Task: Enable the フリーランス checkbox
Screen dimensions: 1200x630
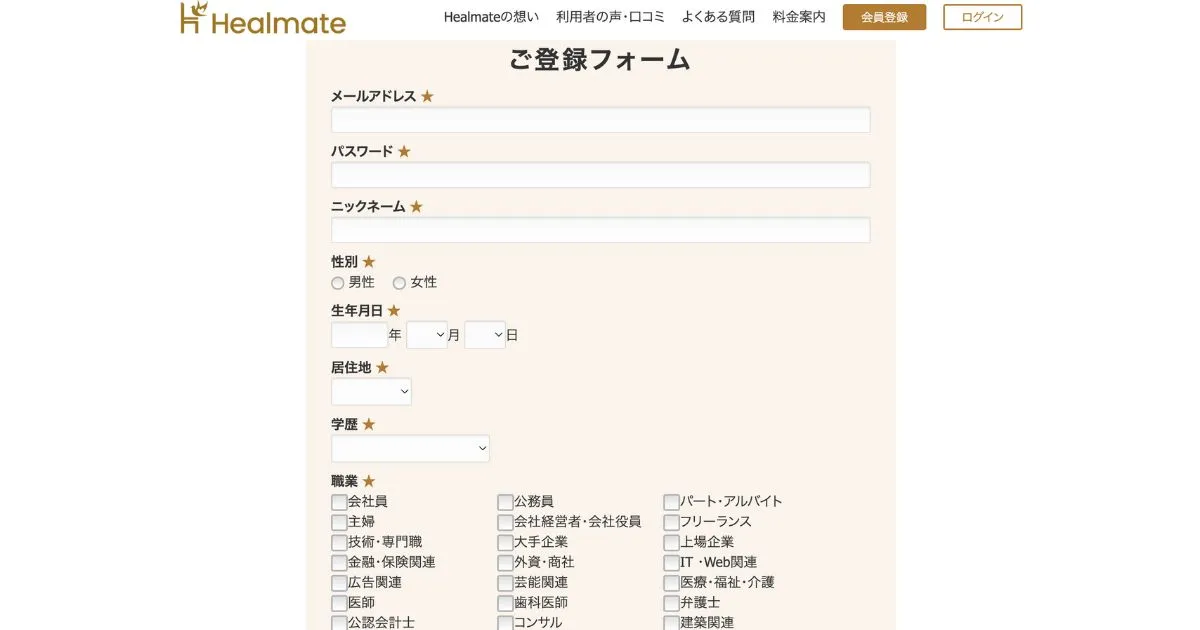Action: [671, 522]
